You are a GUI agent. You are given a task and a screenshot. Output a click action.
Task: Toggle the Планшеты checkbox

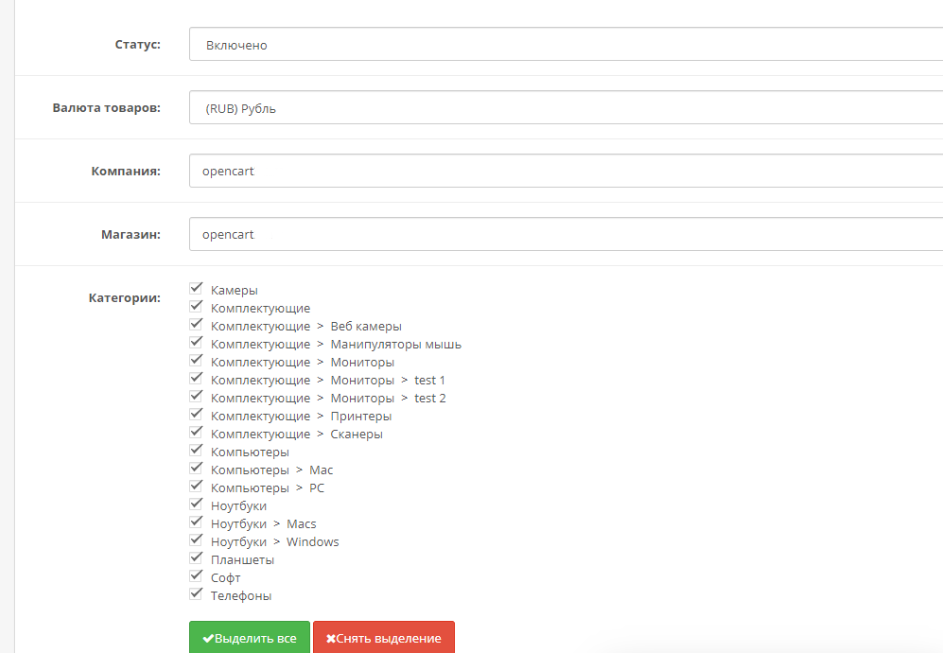[196, 559]
